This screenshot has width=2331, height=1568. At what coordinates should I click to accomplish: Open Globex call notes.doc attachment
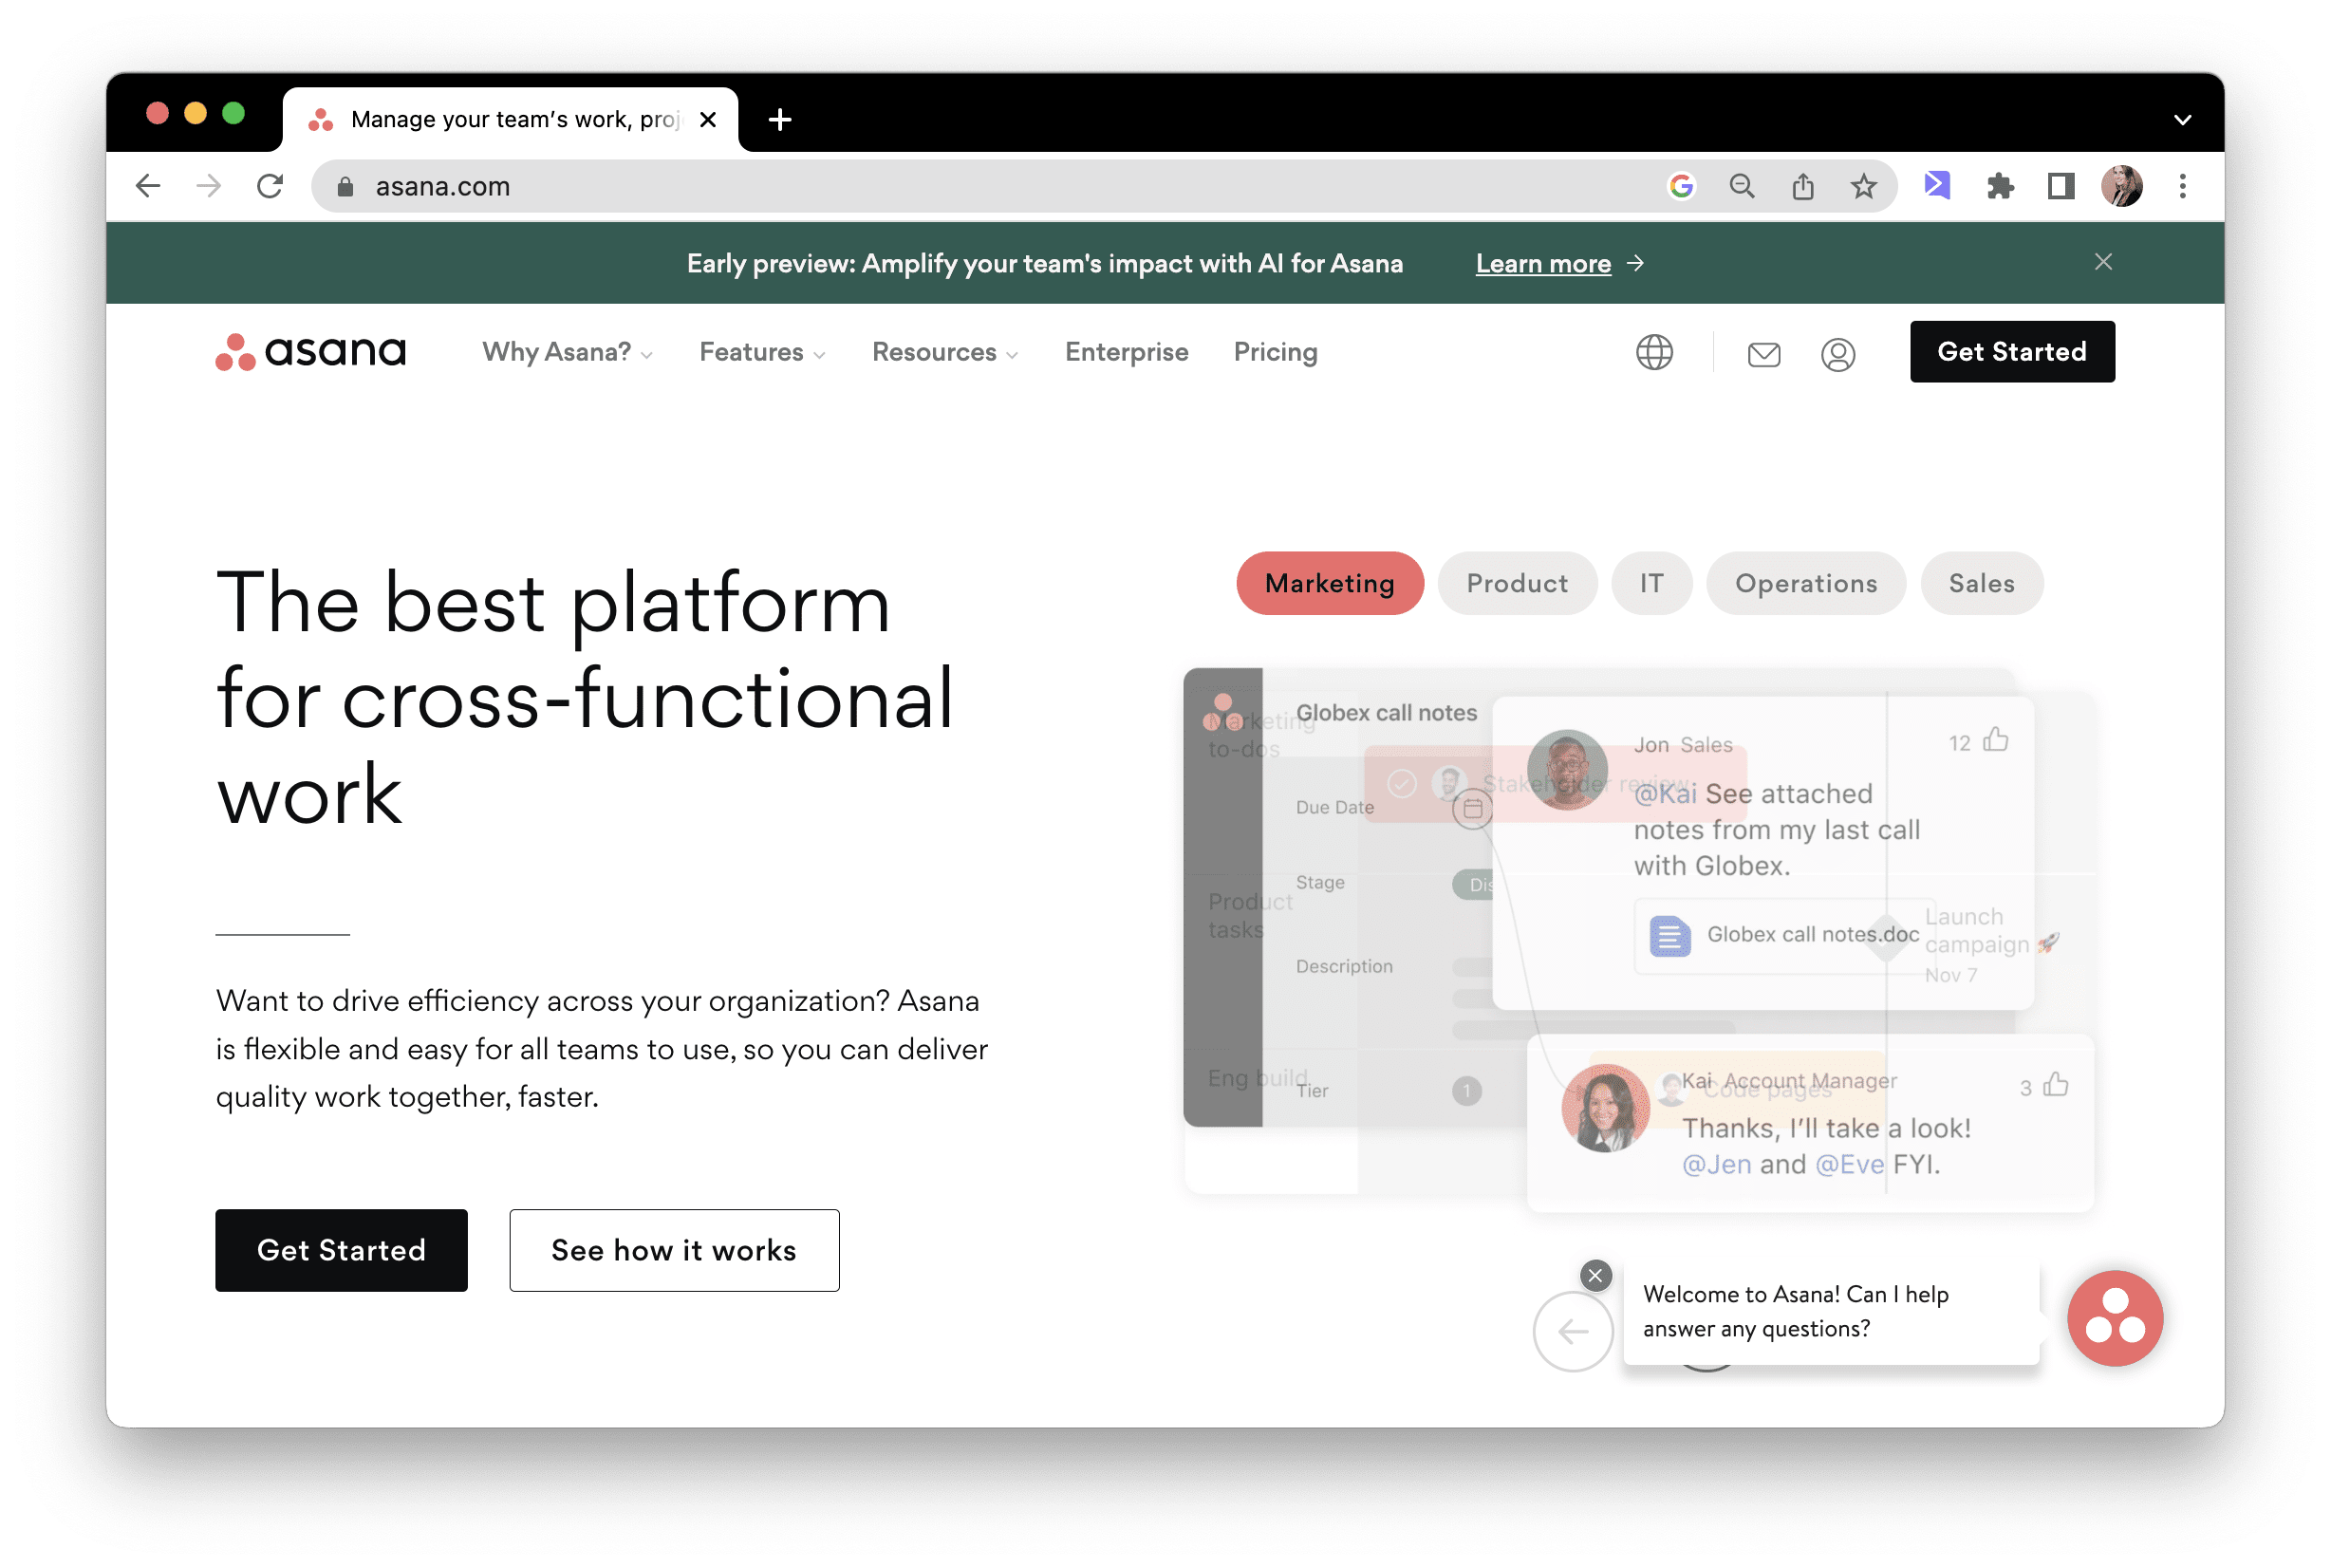[x=1784, y=935]
